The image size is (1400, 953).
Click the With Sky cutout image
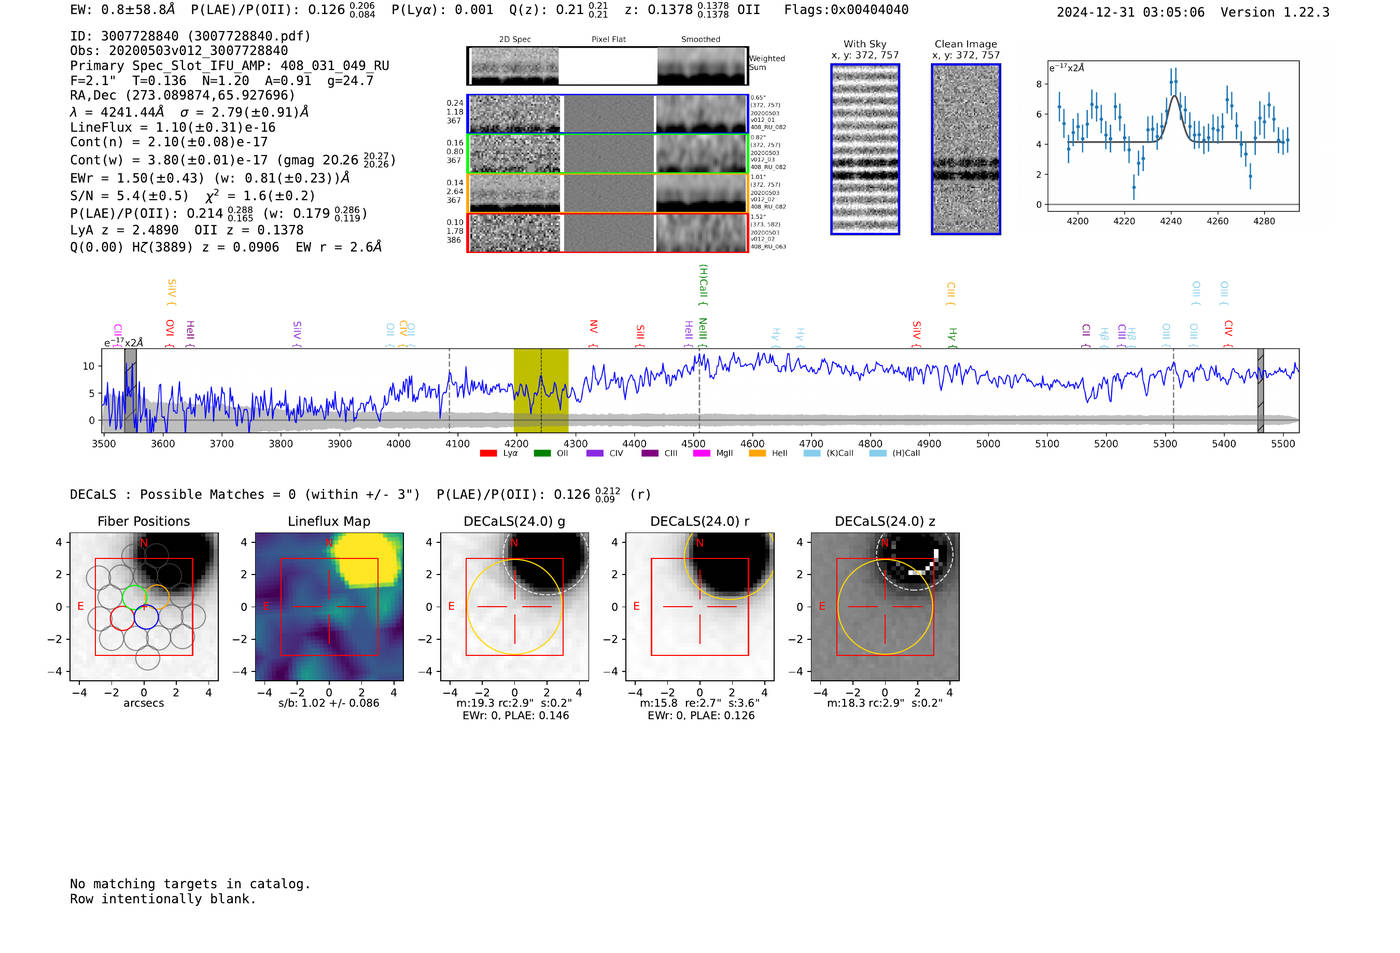[865, 149]
